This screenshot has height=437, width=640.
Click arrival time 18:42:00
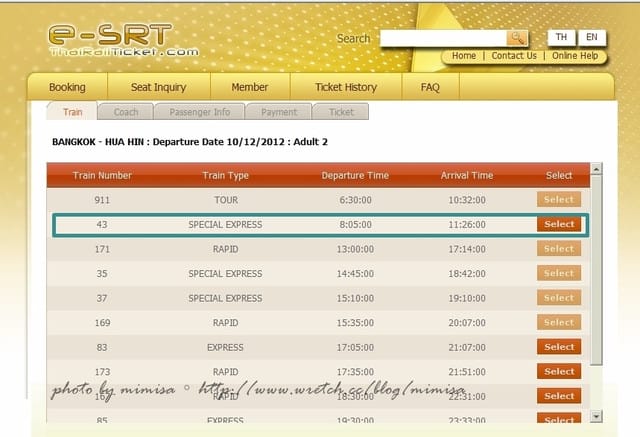point(467,273)
